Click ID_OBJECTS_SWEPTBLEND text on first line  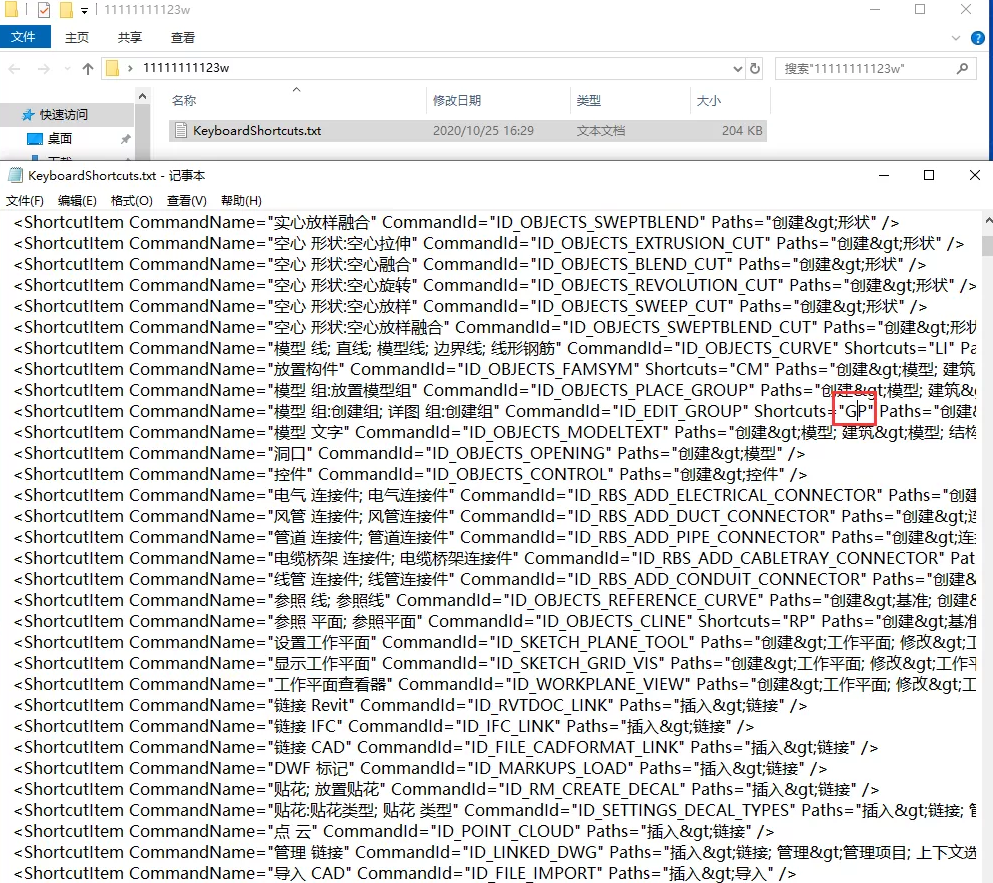[597, 222]
